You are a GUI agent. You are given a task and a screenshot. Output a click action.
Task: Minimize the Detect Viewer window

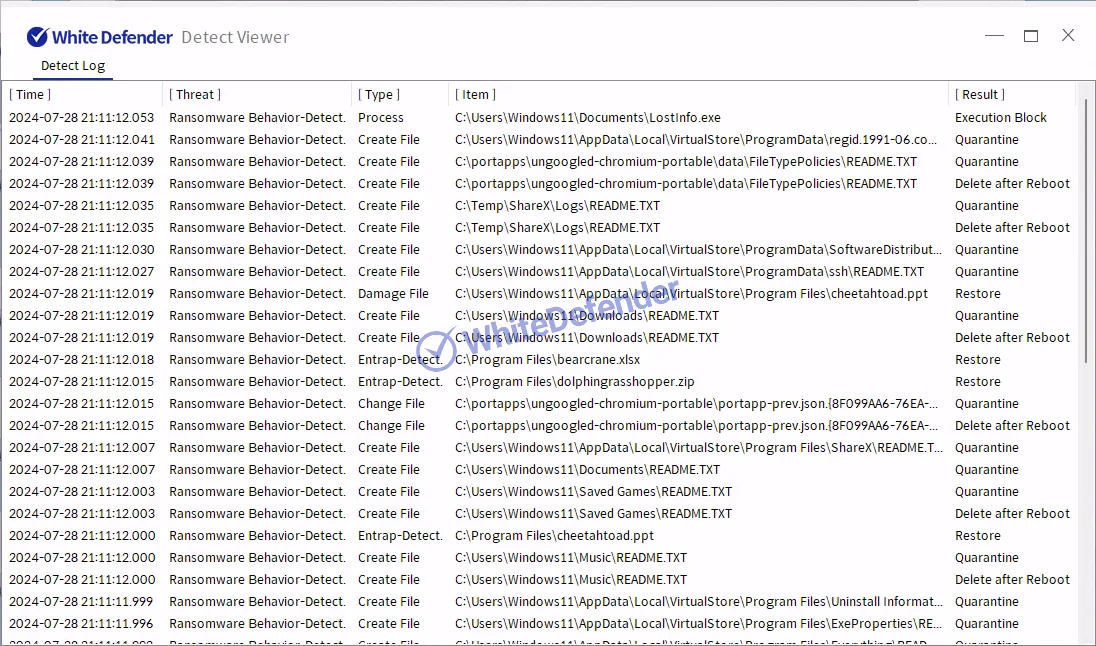tap(994, 36)
